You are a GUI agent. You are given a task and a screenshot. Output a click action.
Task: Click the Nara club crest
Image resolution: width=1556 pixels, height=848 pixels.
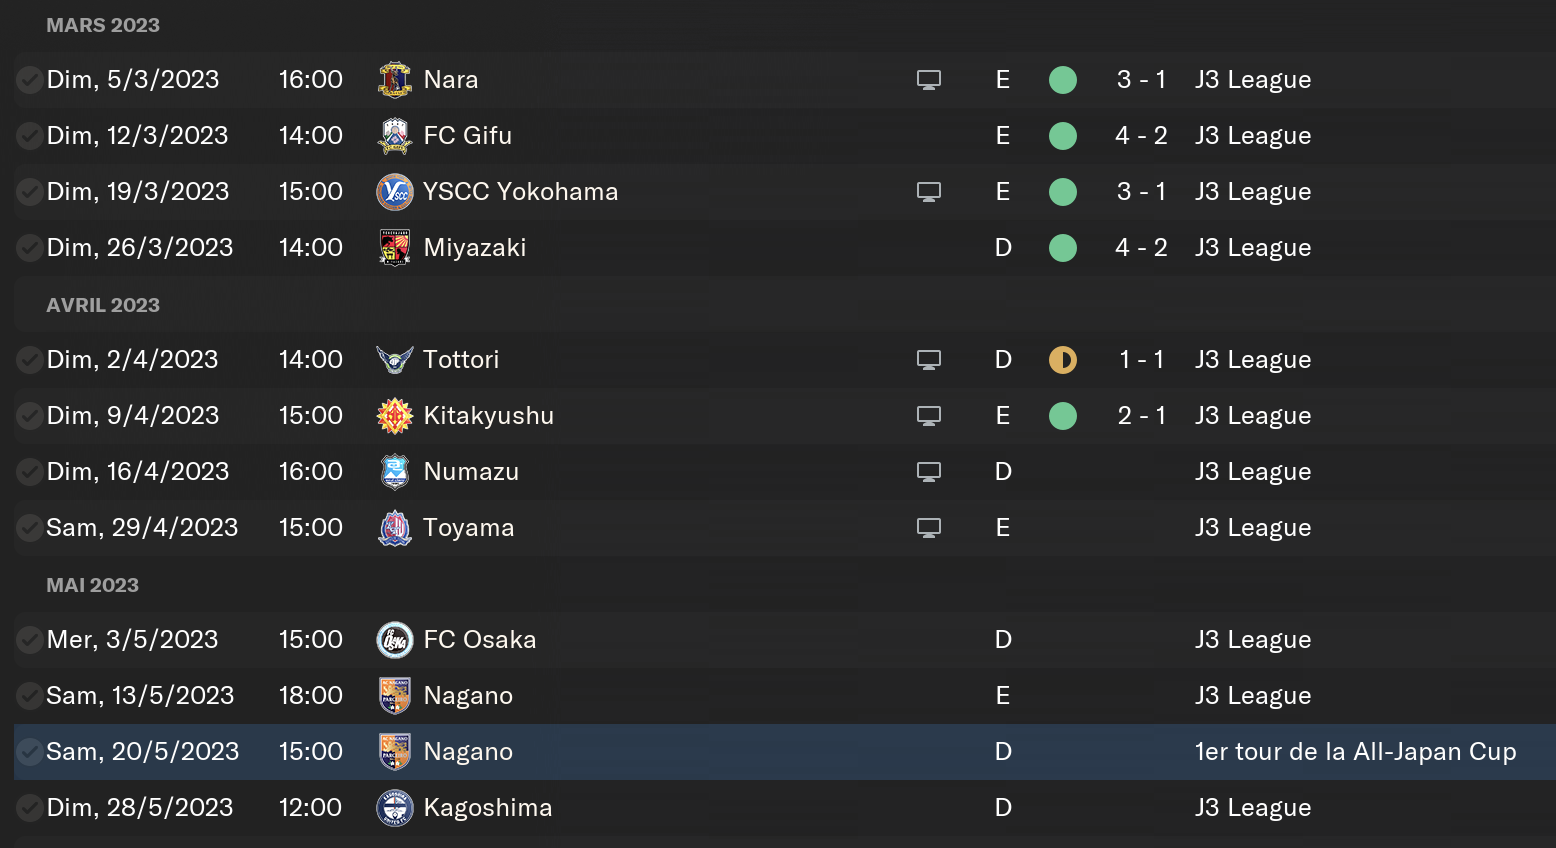(395, 80)
